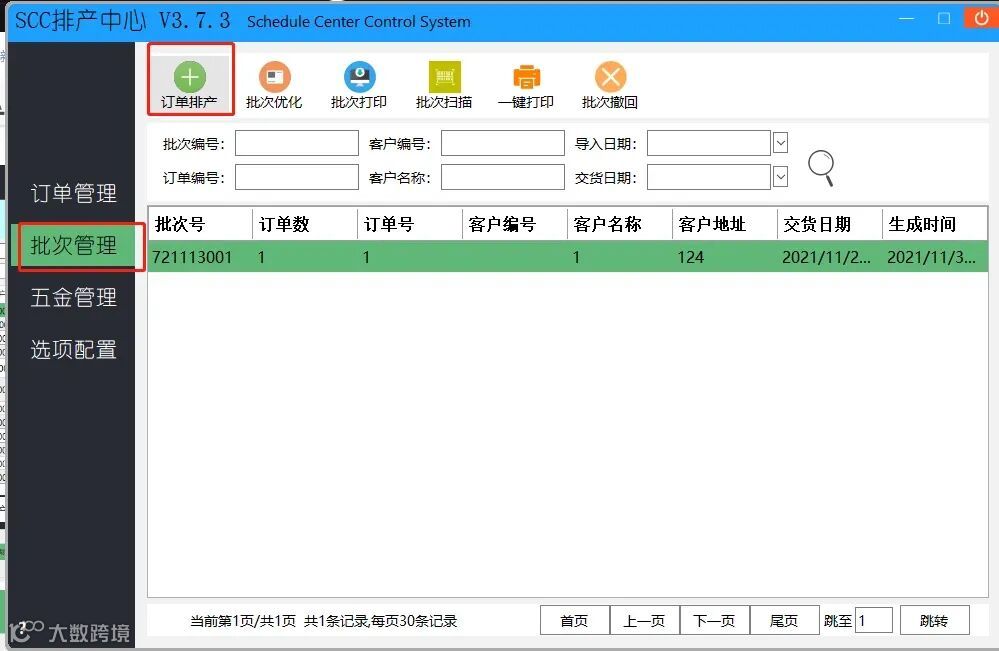
Task: Maximize the SCC window
Action: pos(944,18)
